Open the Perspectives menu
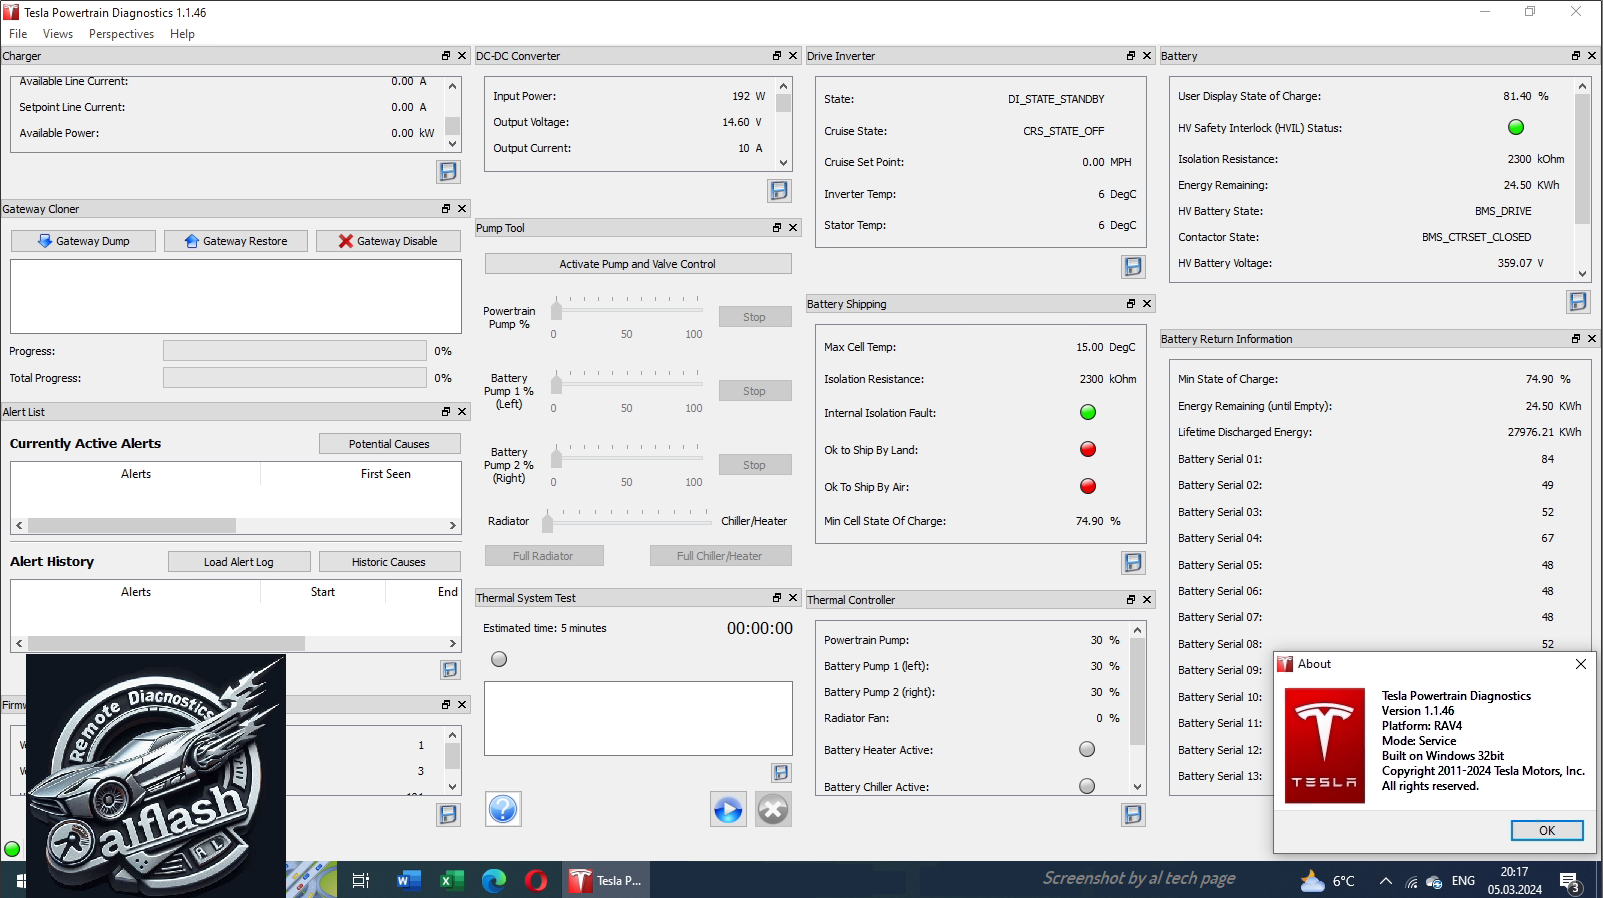The height and width of the screenshot is (898, 1603). pyautogui.click(x=121, y=34)
